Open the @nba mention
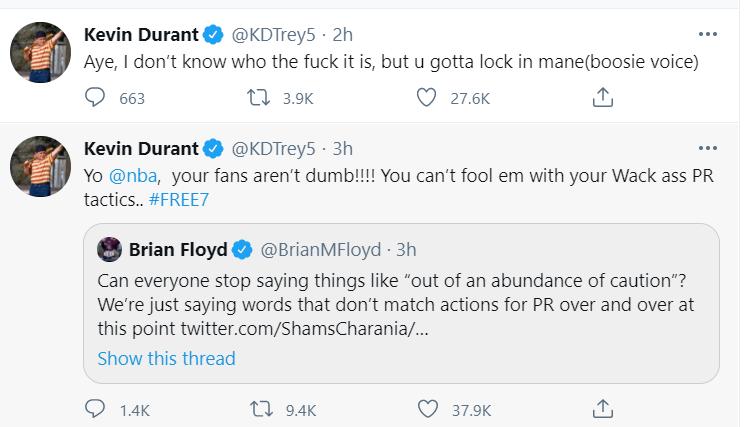 click(130, 175)
